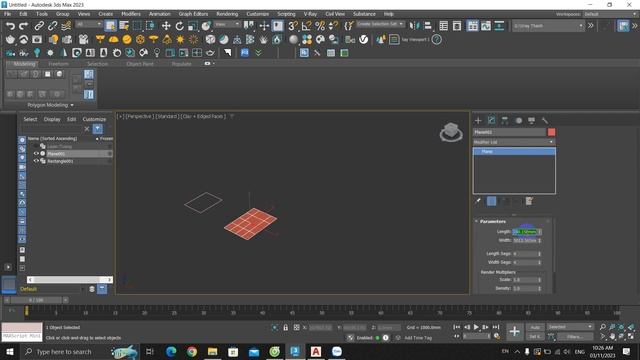Activate the Select and Rotate tool
This screenshot has width=640, height=360.
pos(179,26)
